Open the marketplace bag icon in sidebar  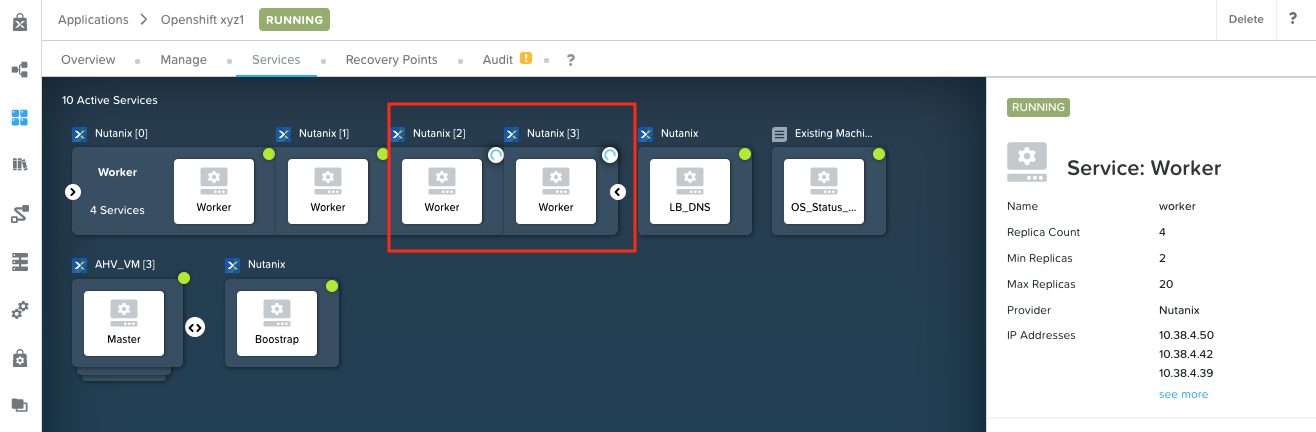20,22
